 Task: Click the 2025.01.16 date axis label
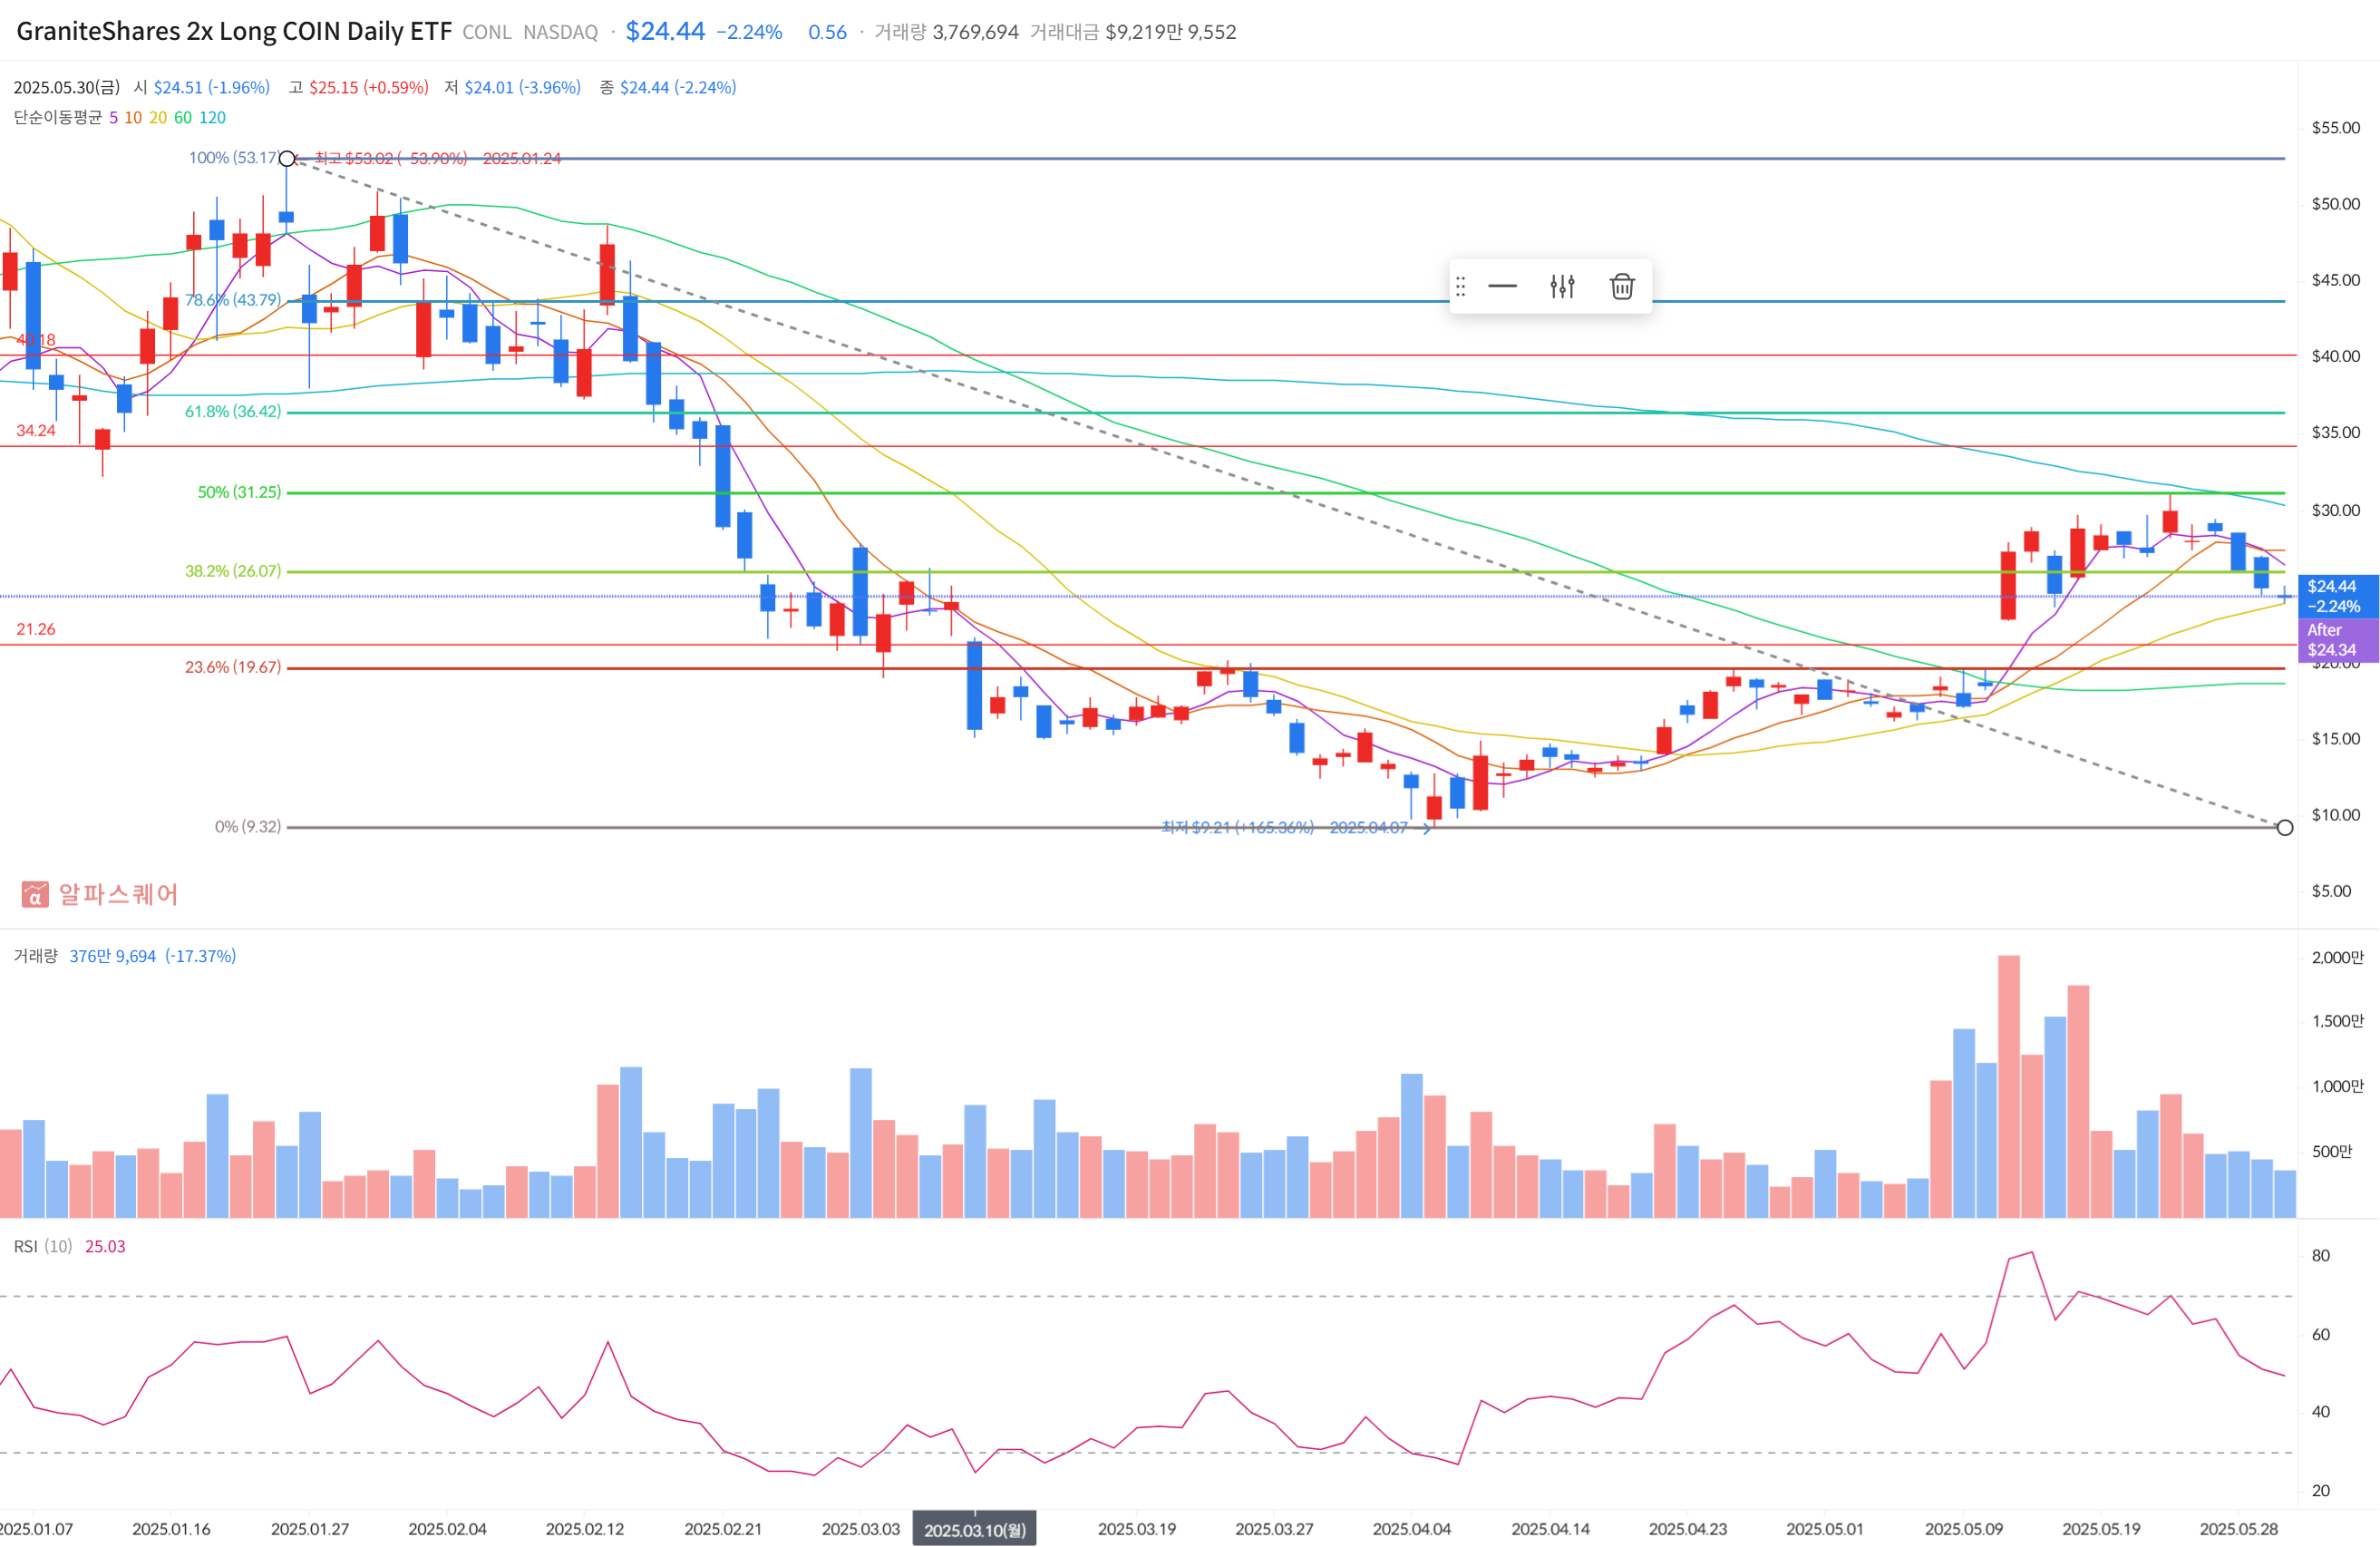(171, 1529)
